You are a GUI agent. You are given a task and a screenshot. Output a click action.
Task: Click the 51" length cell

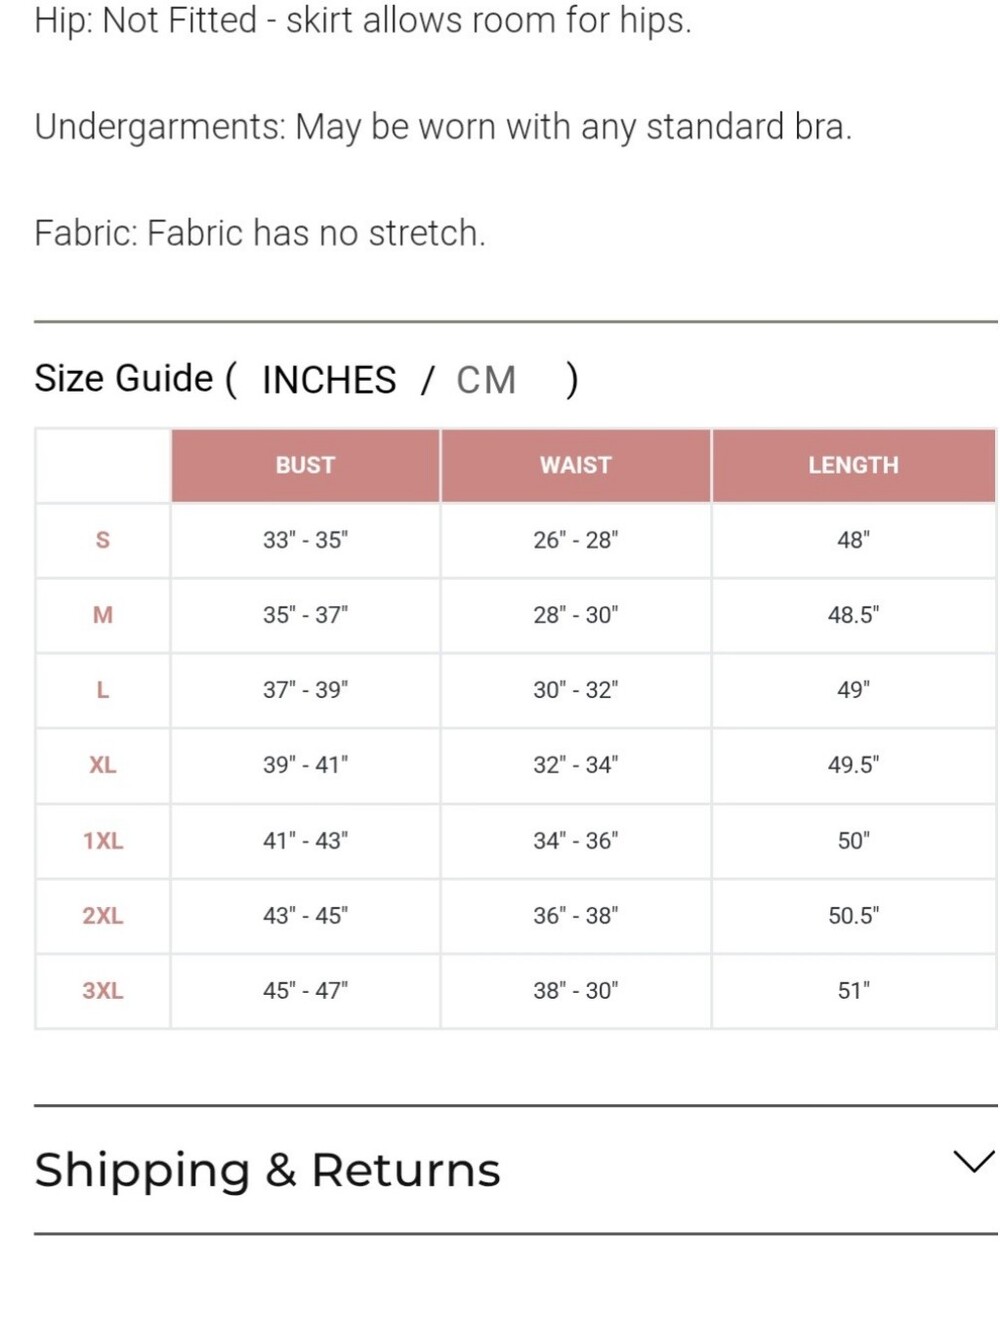pos(854,991)
